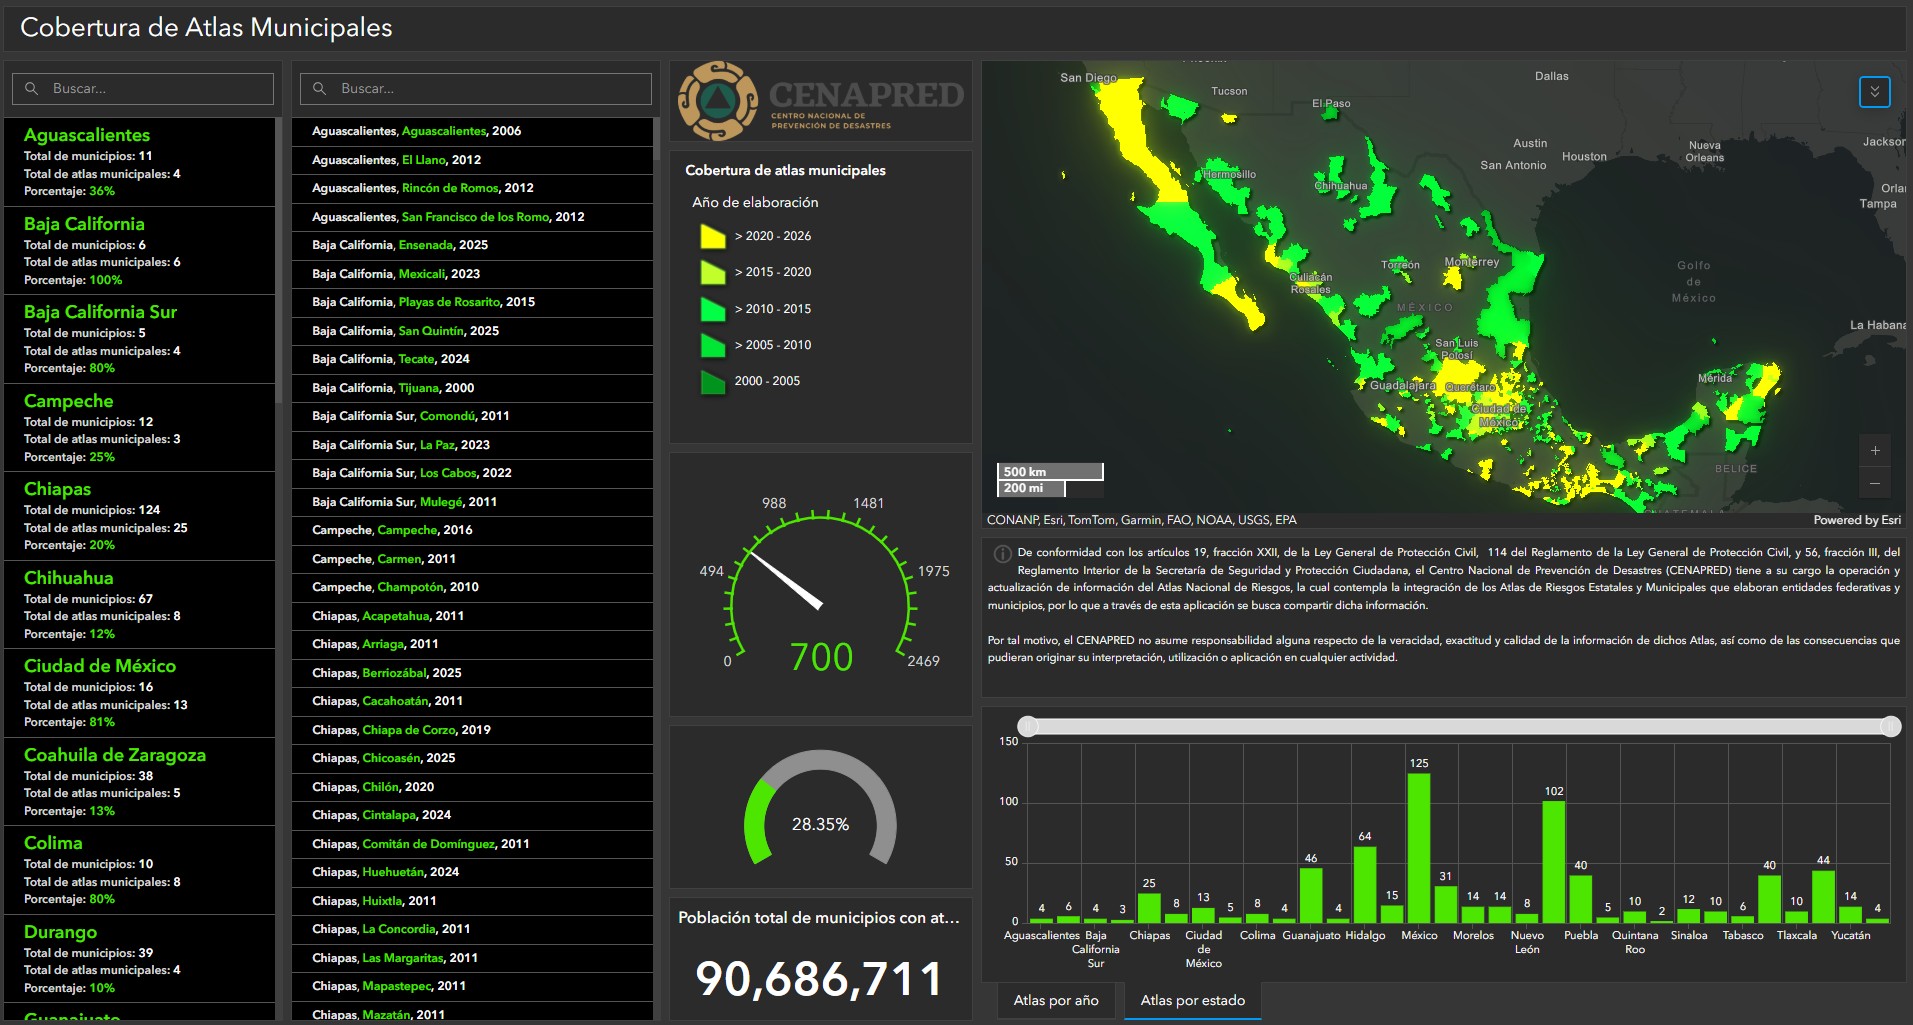Select the Durango state card

pos(140,959)
